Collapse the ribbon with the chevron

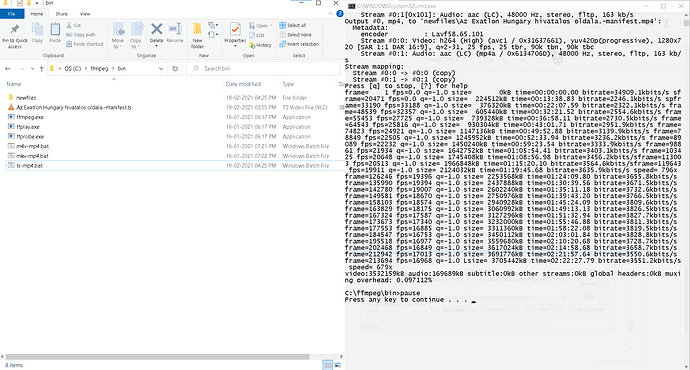point(330,14)
